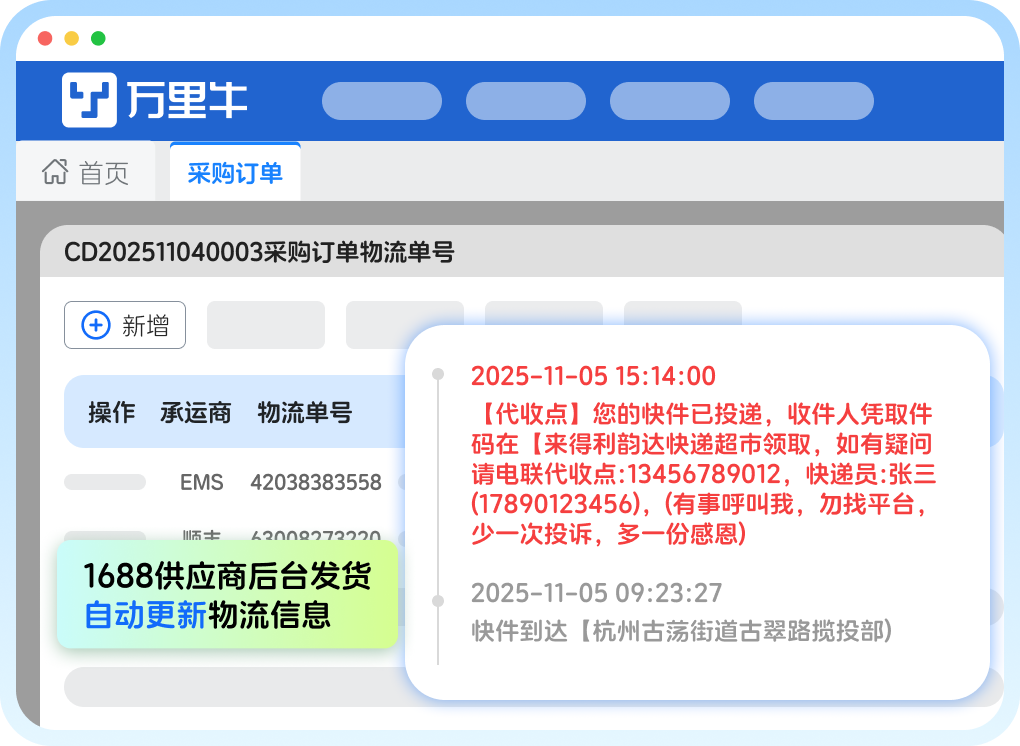Click the 承运商 column header
The height and width of the screenshot is (746, 1020).
coord(195,412)
